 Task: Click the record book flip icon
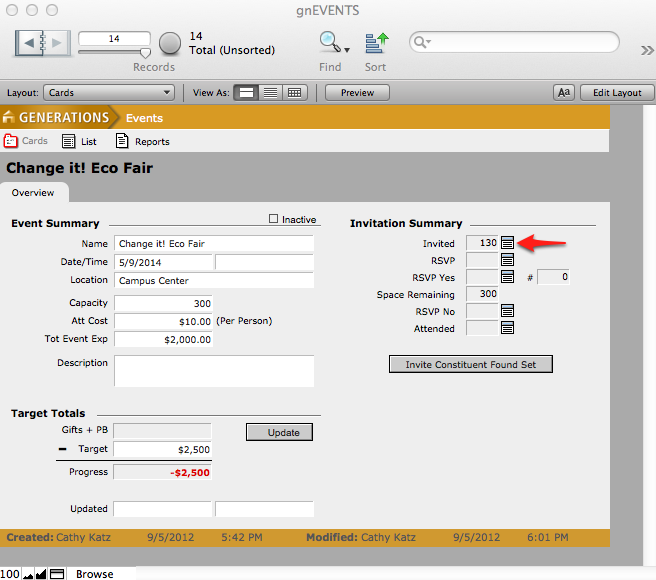(44, 43)
